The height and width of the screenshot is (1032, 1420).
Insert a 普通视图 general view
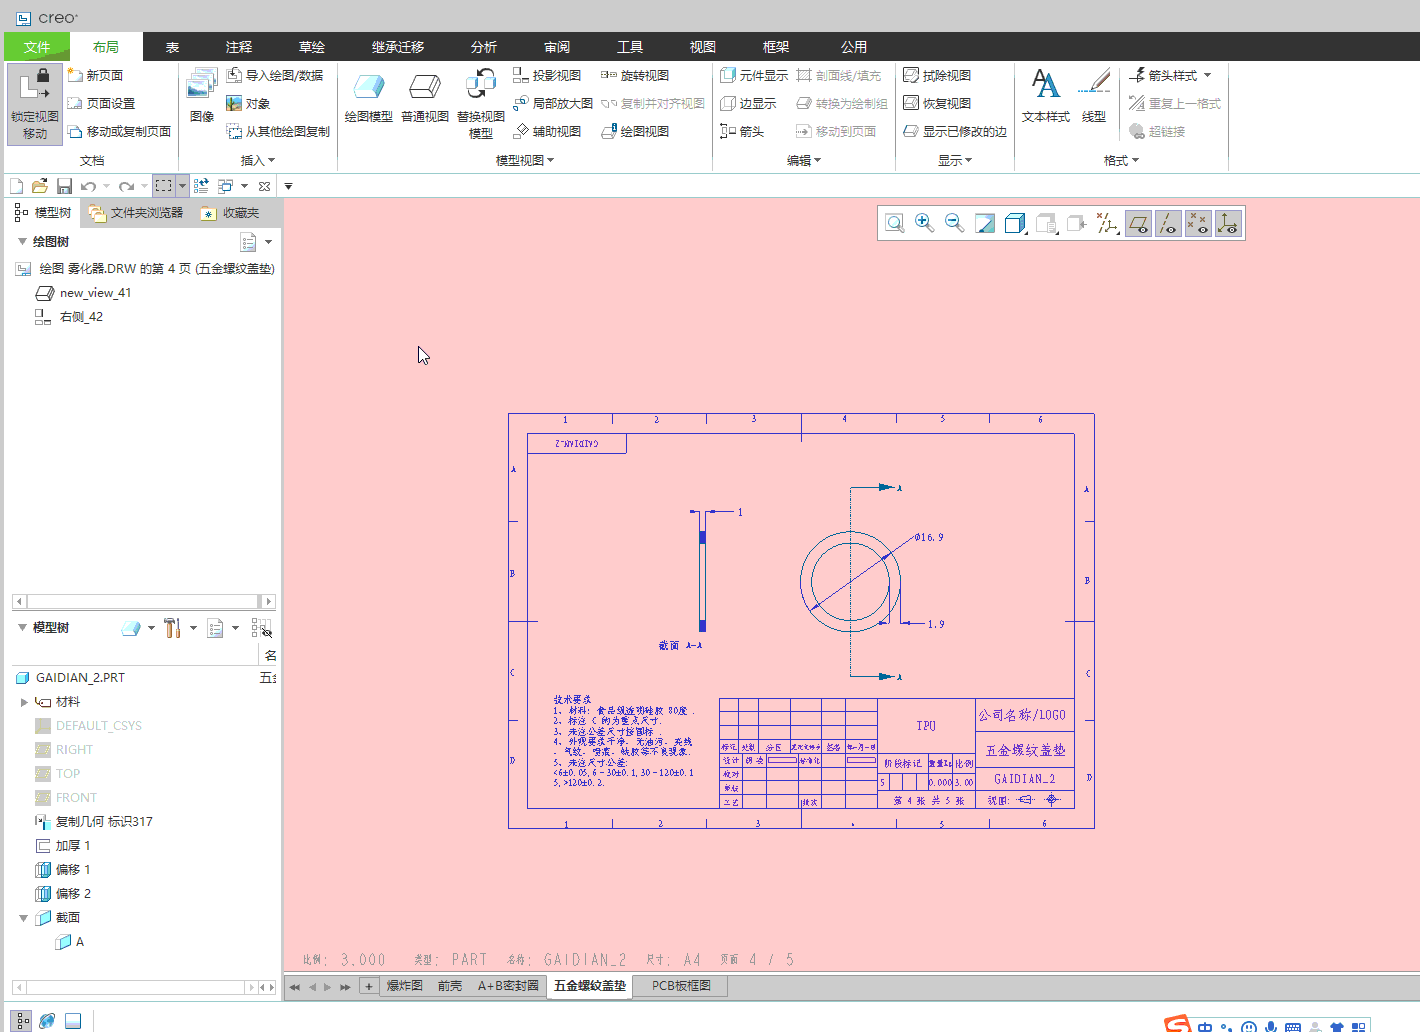click(425, 97)
